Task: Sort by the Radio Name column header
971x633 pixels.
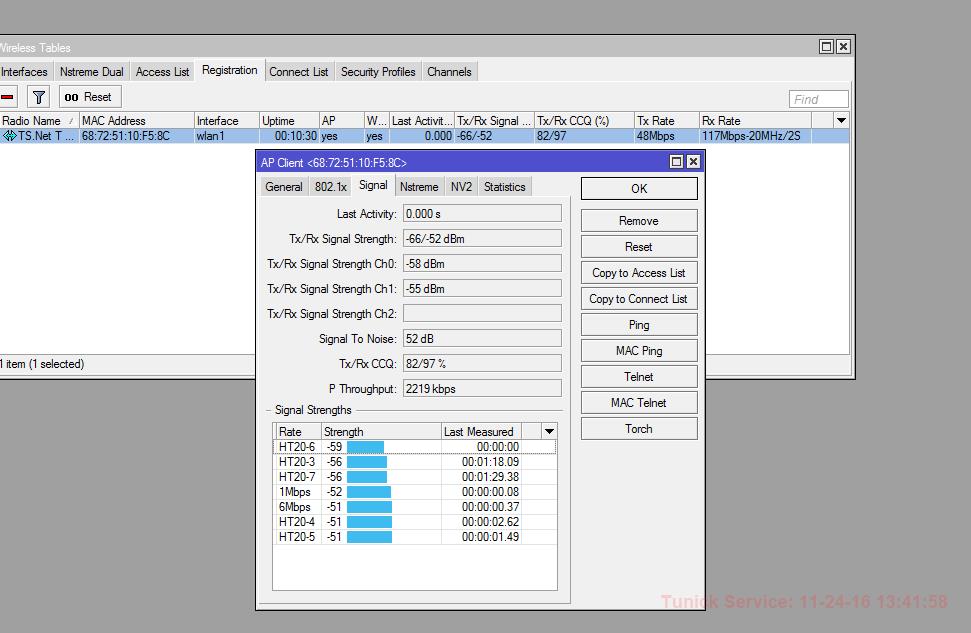Action: pos(39,120)
